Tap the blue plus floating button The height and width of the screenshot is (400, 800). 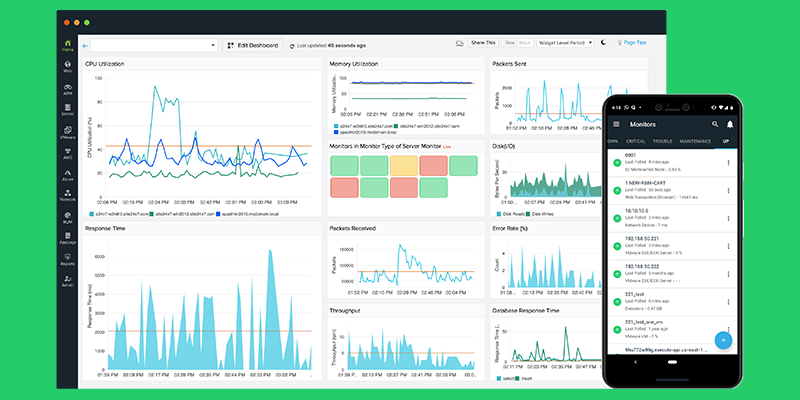pos(723,340)
